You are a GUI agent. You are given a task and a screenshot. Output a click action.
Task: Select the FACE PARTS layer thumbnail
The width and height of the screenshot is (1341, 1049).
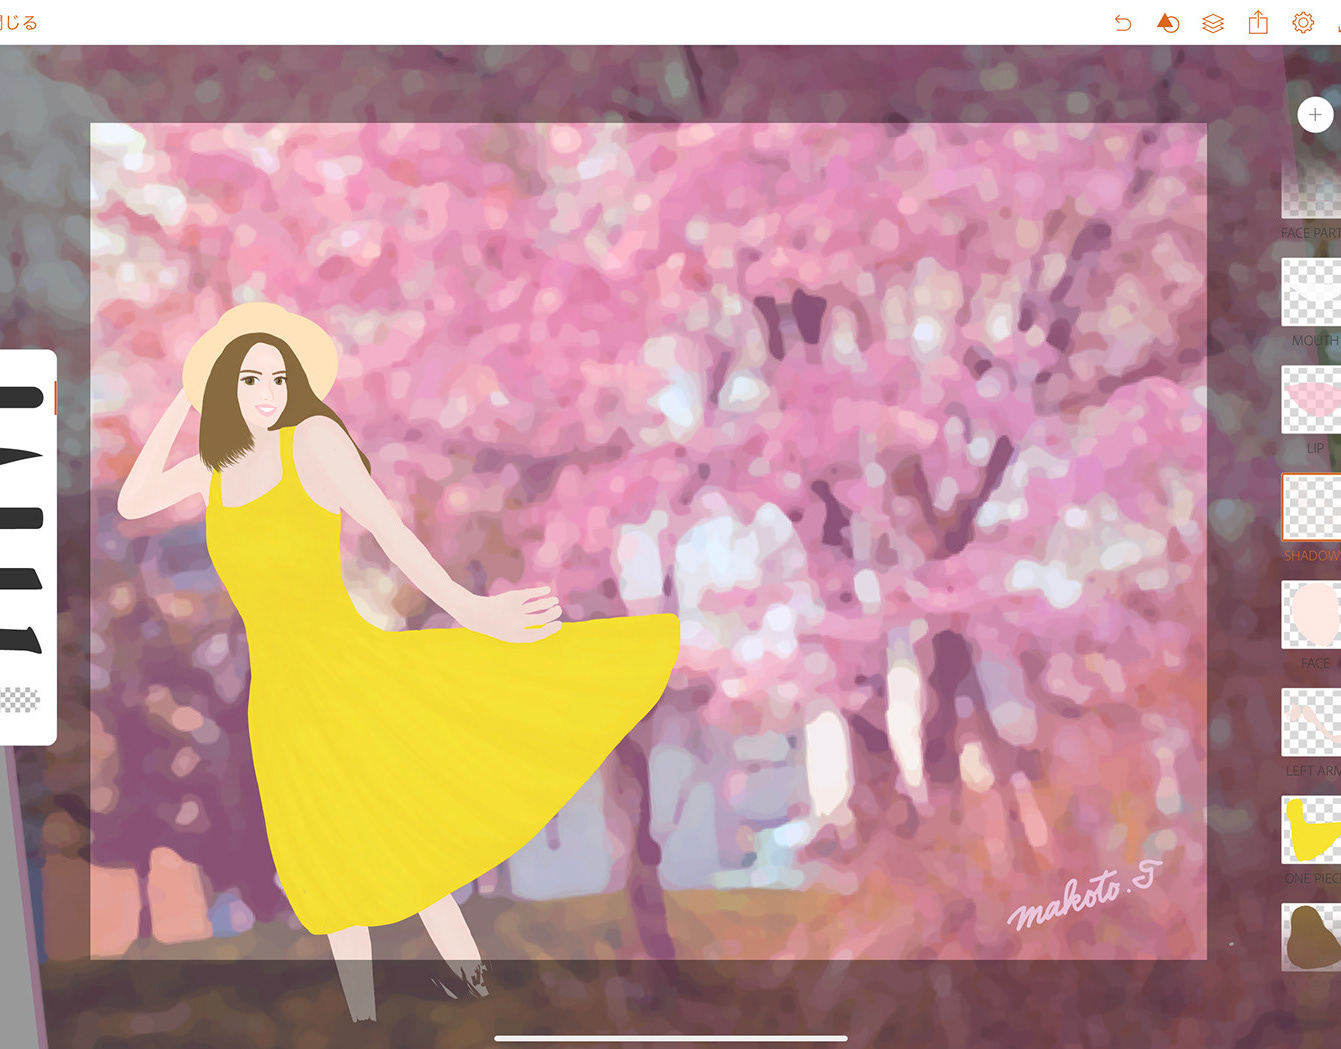tap(1312, 185)
